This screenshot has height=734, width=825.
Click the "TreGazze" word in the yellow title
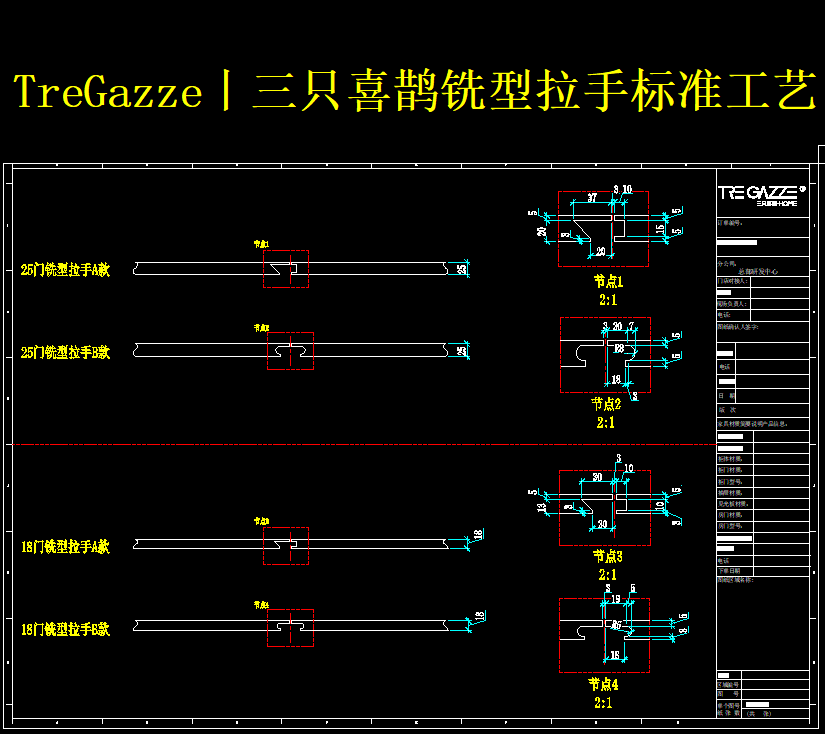tap(108, 91)
